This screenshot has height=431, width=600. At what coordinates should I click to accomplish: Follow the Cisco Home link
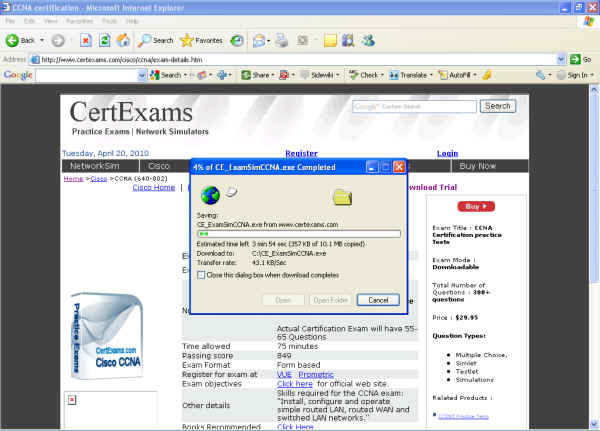click(x=154, y=188)
